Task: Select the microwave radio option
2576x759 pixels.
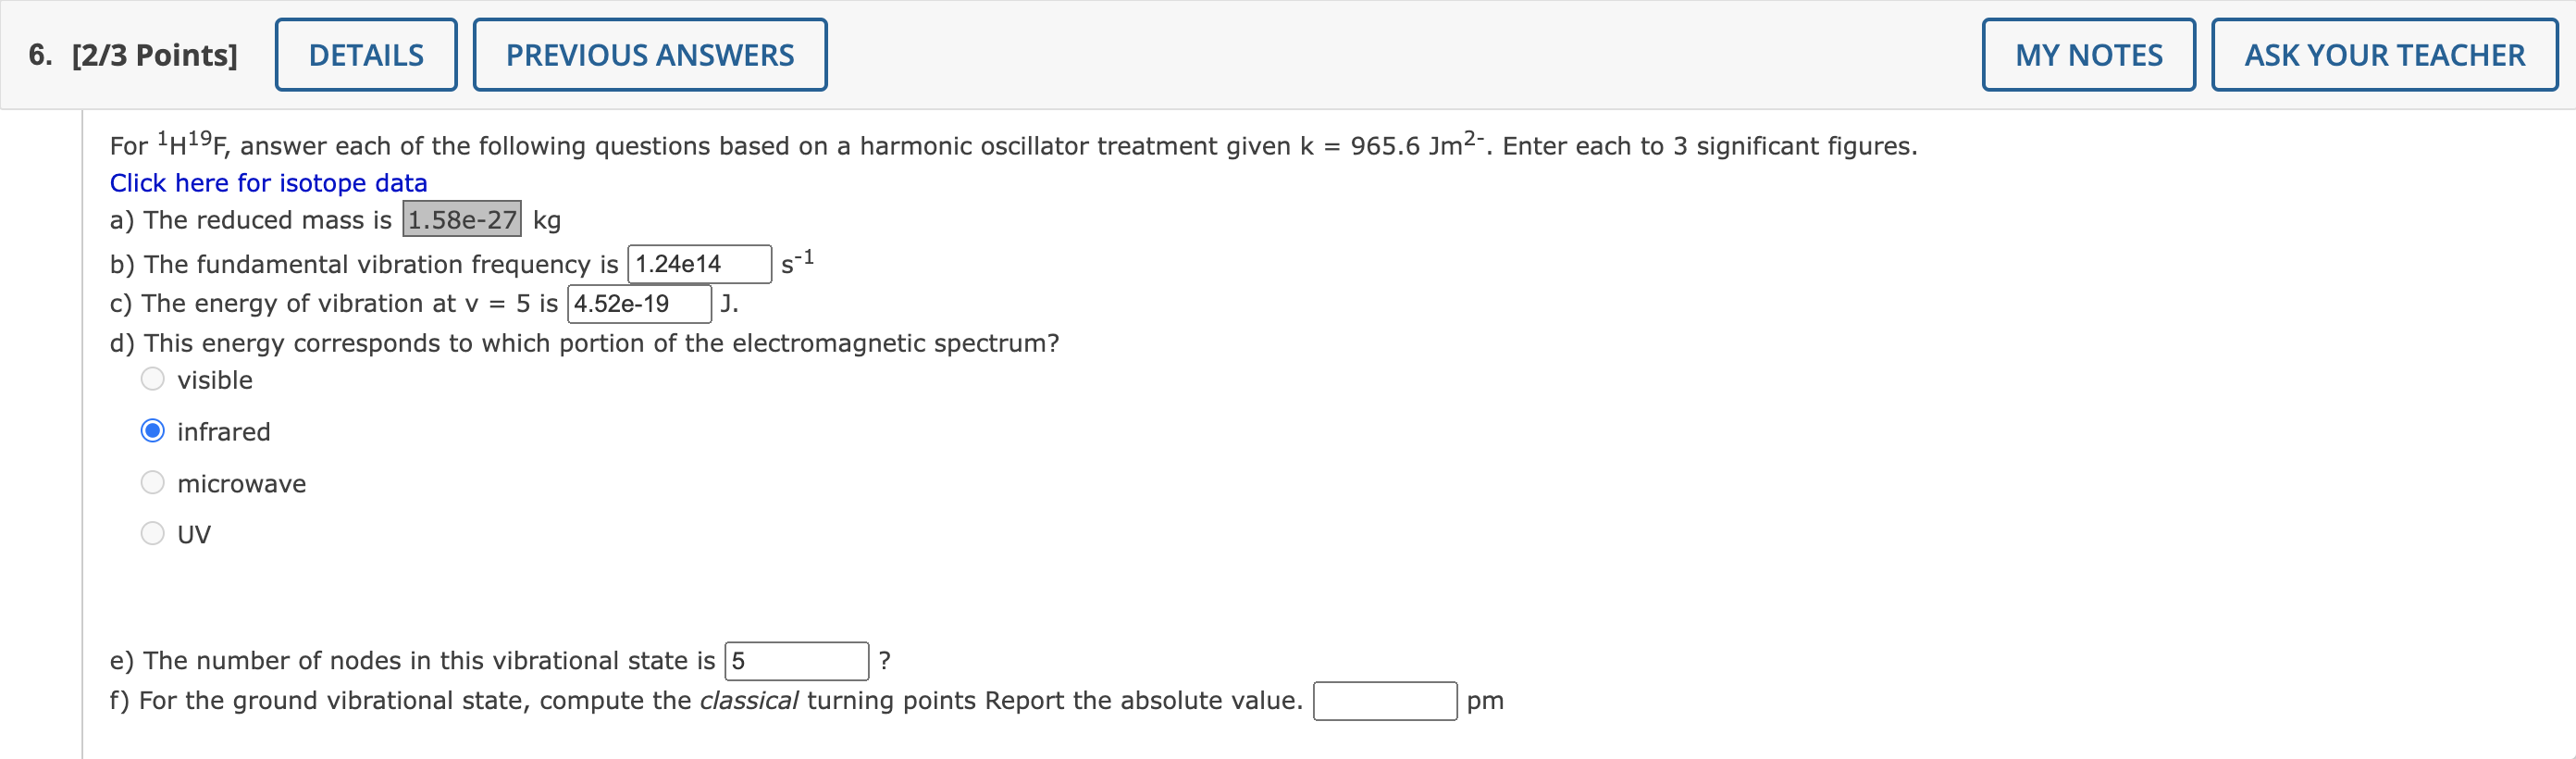Action: click(x=152, y=482)
